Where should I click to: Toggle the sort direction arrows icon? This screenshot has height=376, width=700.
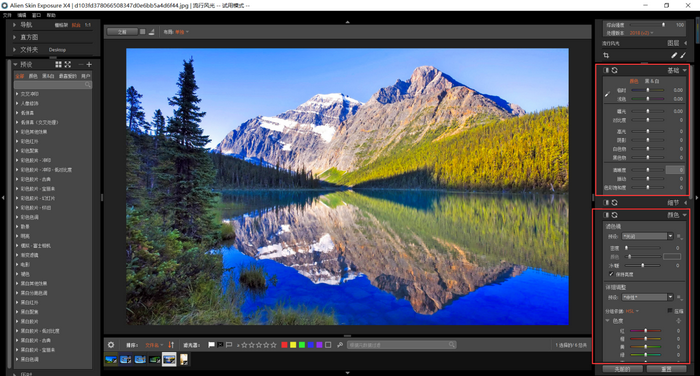[x=171, y=345]
